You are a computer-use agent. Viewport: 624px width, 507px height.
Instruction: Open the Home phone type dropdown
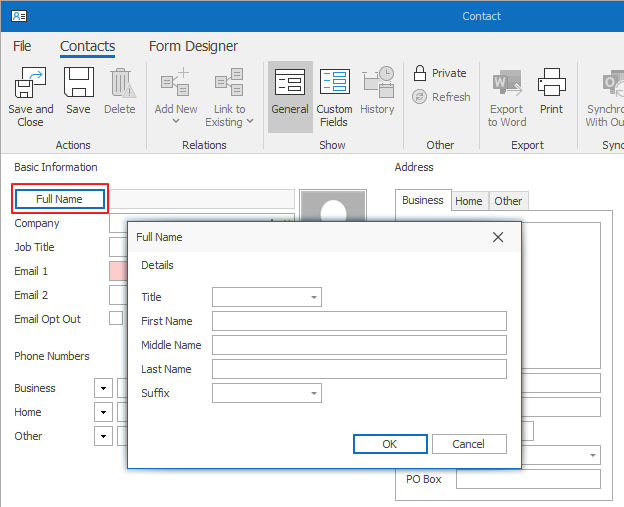pos(103,412)
